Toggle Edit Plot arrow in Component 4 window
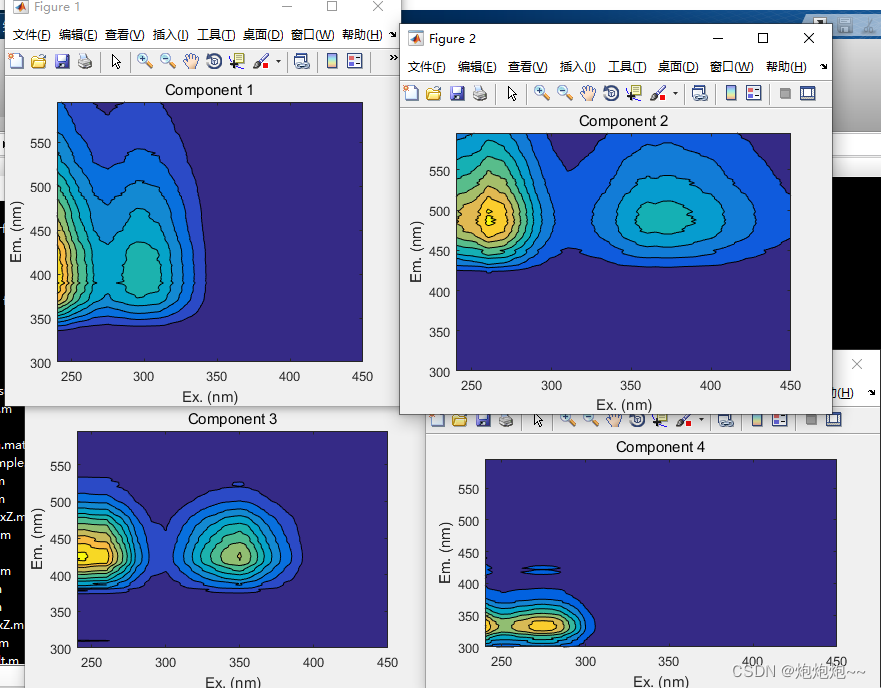This screenshot has width=881, height=688. (x=538, y=420)
